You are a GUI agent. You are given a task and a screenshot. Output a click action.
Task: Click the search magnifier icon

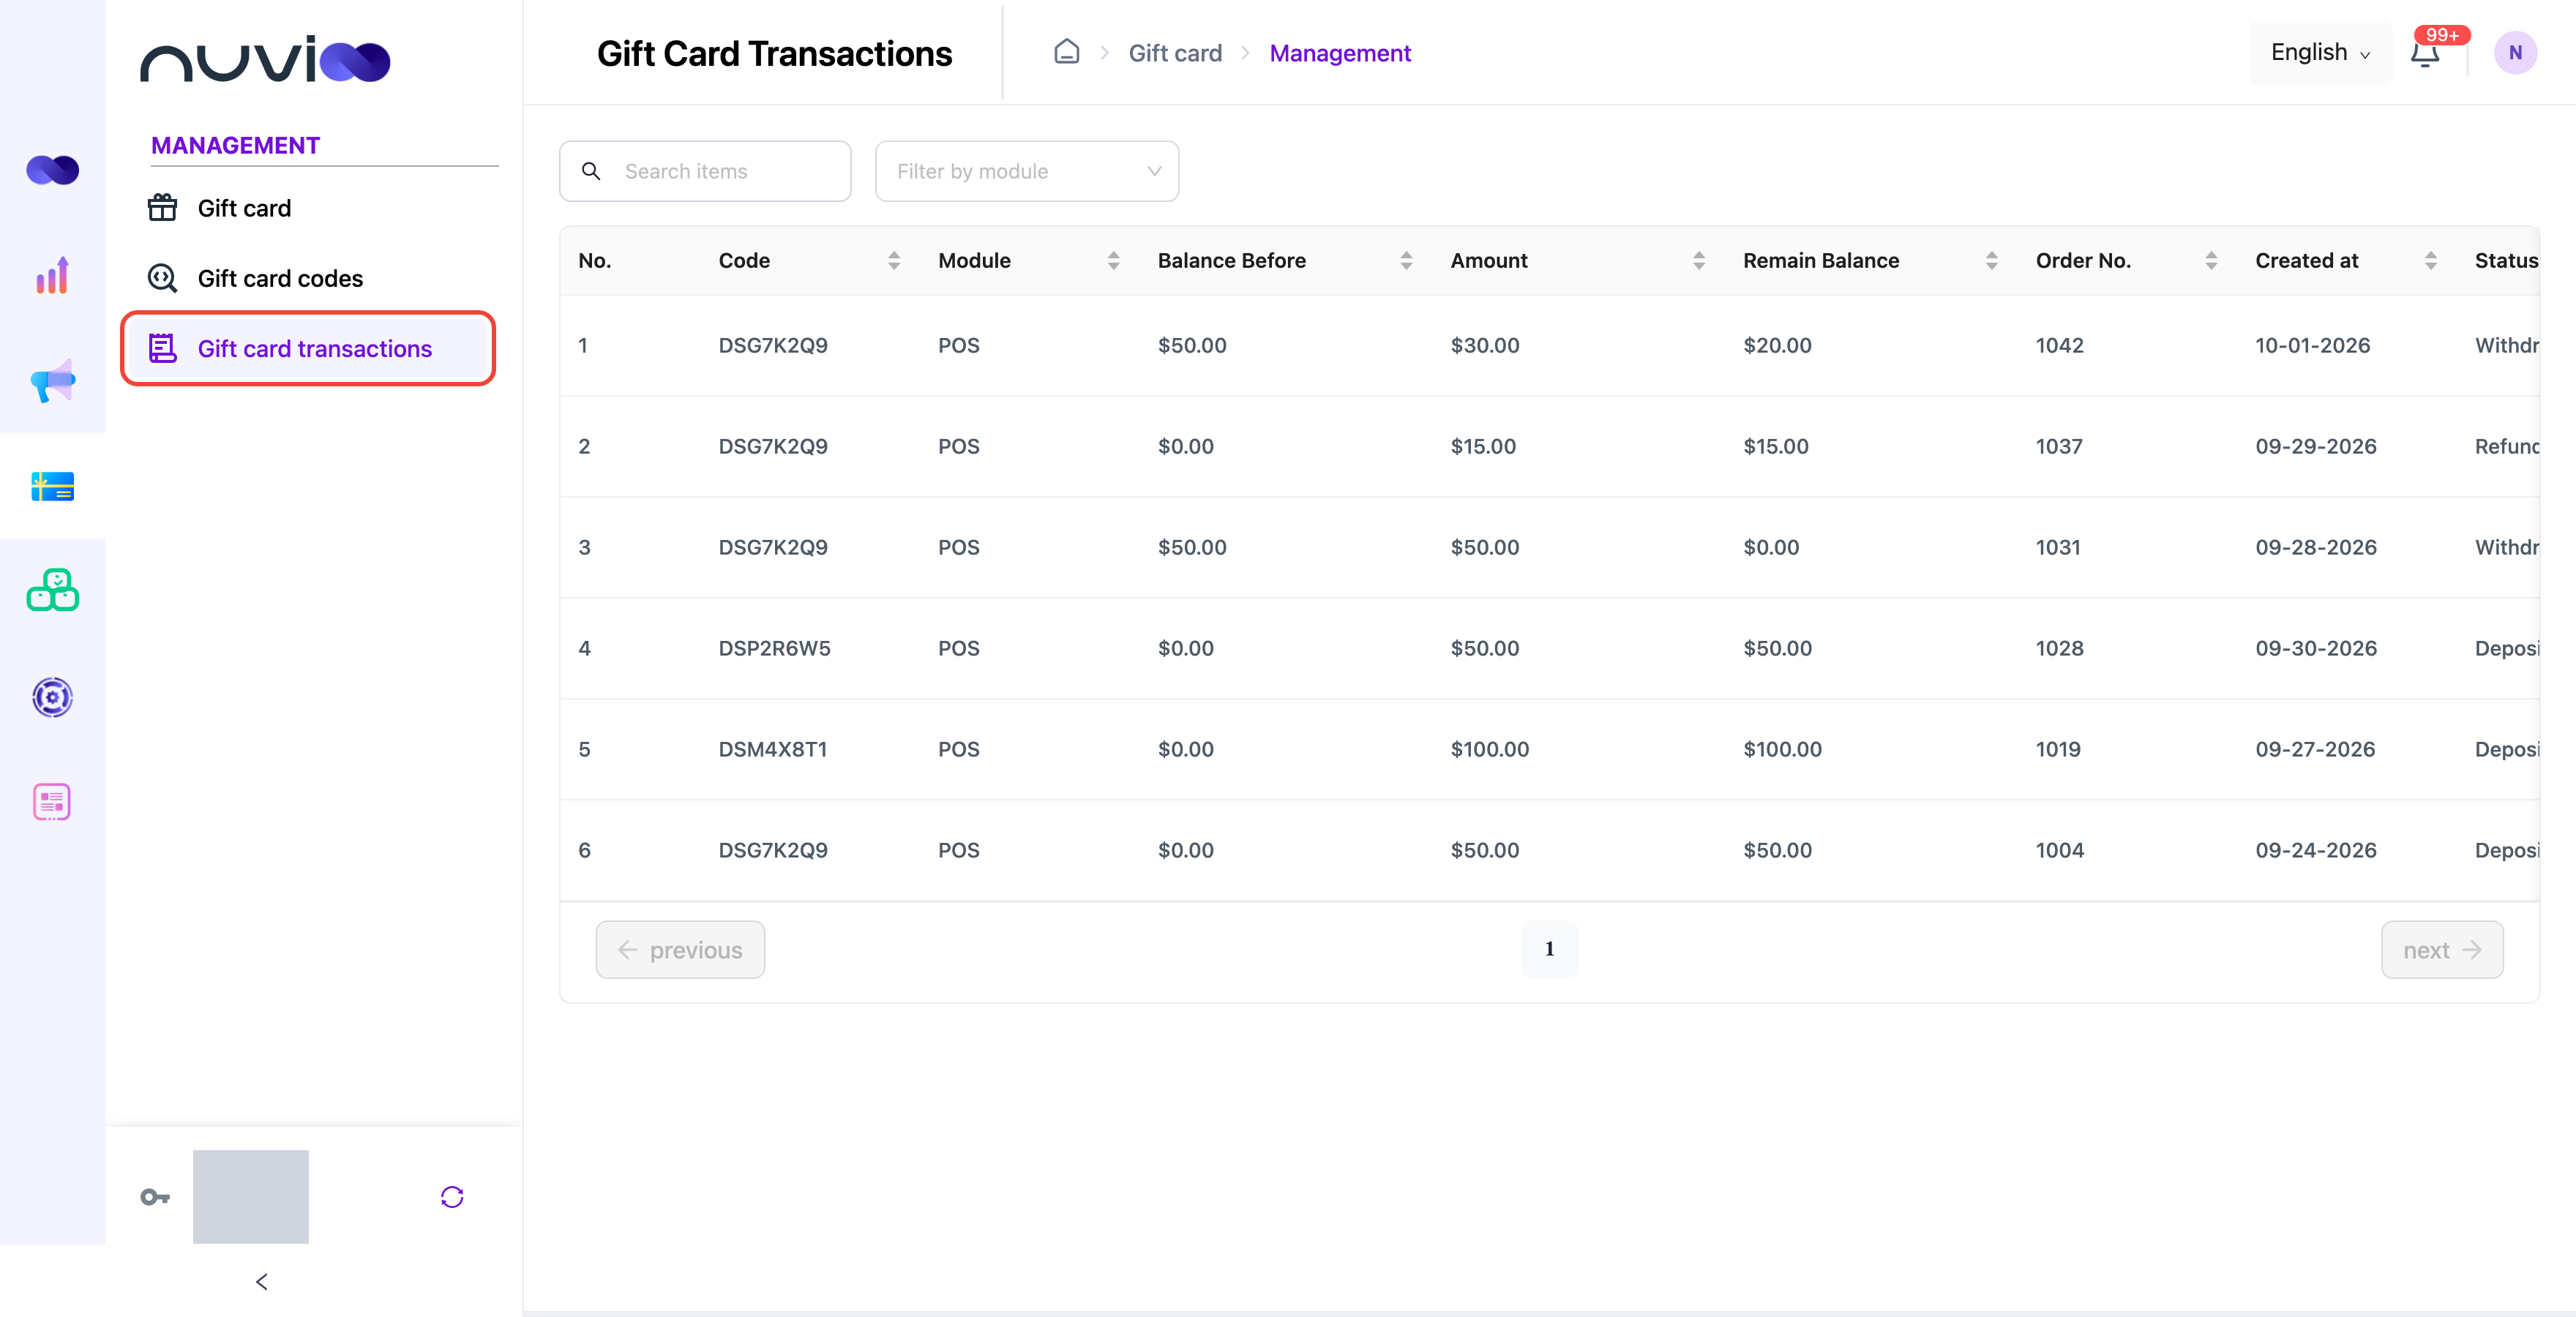click(x=591, y=171)
